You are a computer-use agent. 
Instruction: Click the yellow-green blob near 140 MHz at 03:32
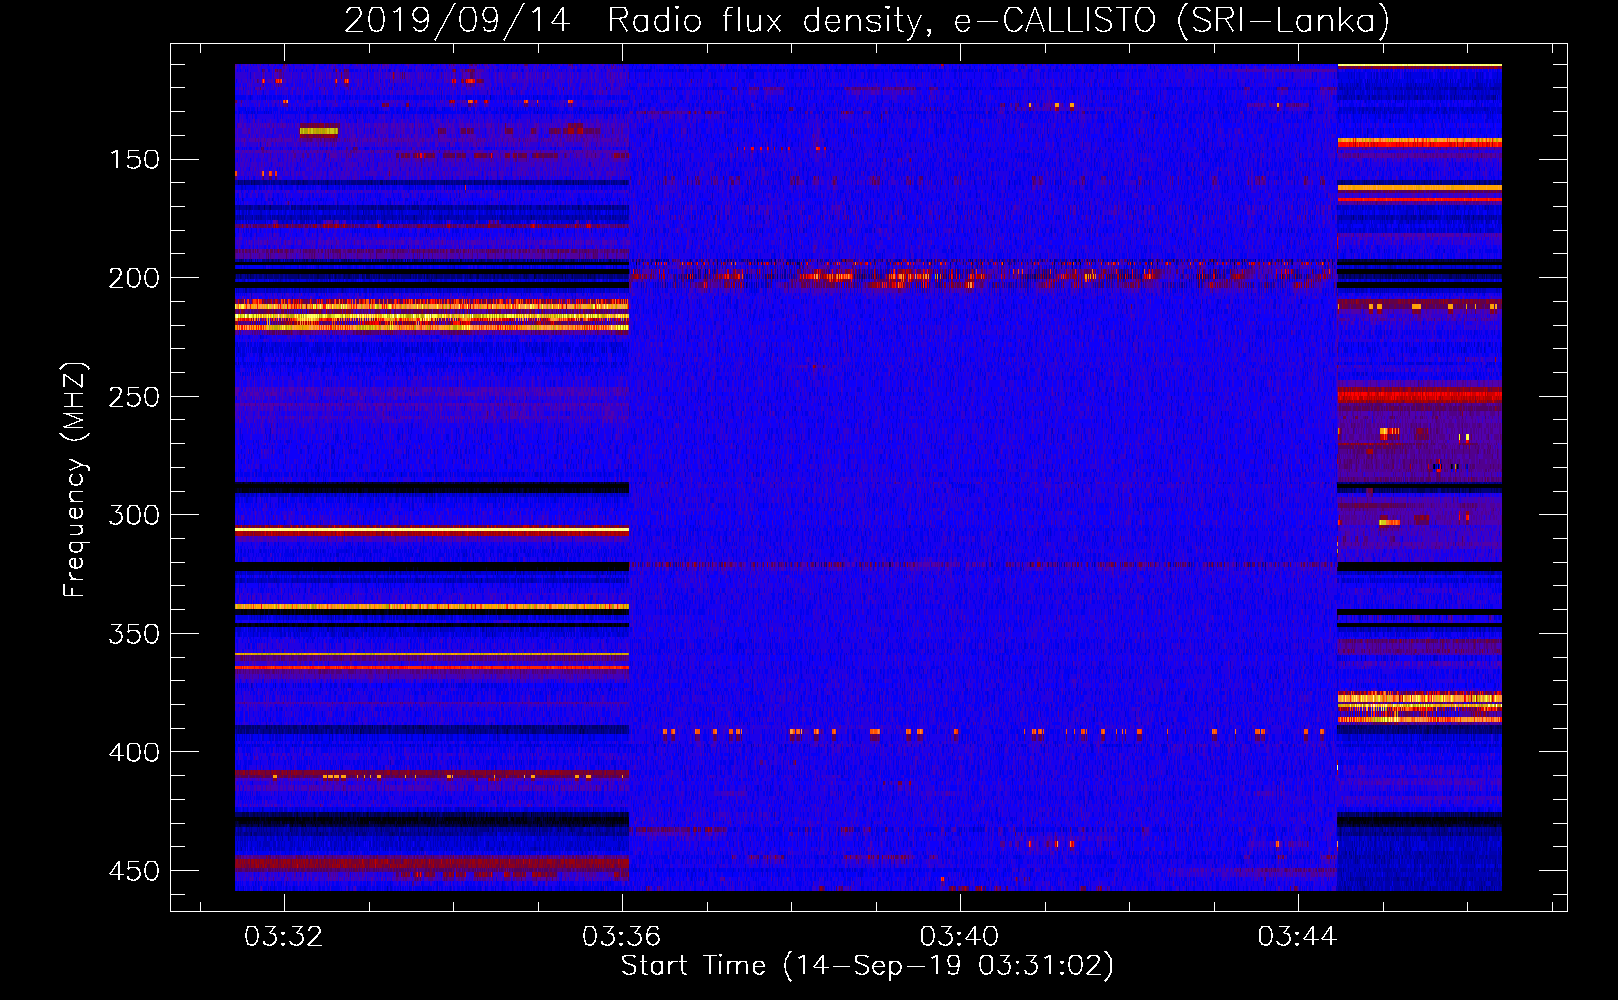point(319,130)
